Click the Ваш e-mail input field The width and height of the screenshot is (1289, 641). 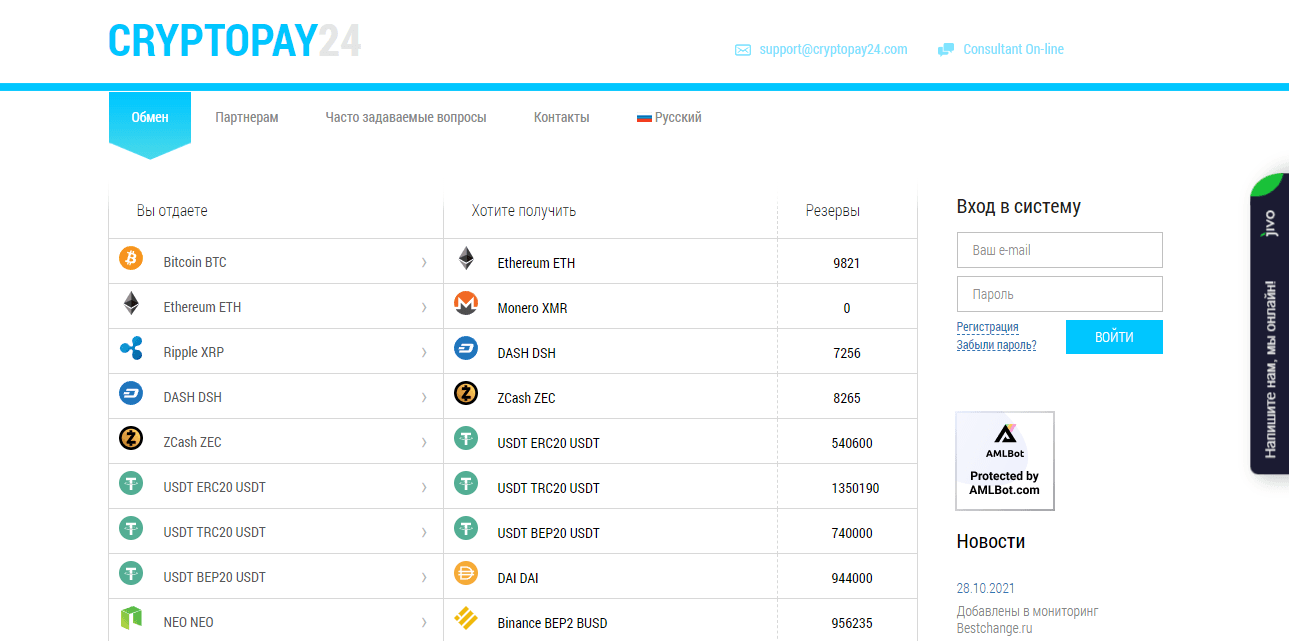coord(1059,249)
